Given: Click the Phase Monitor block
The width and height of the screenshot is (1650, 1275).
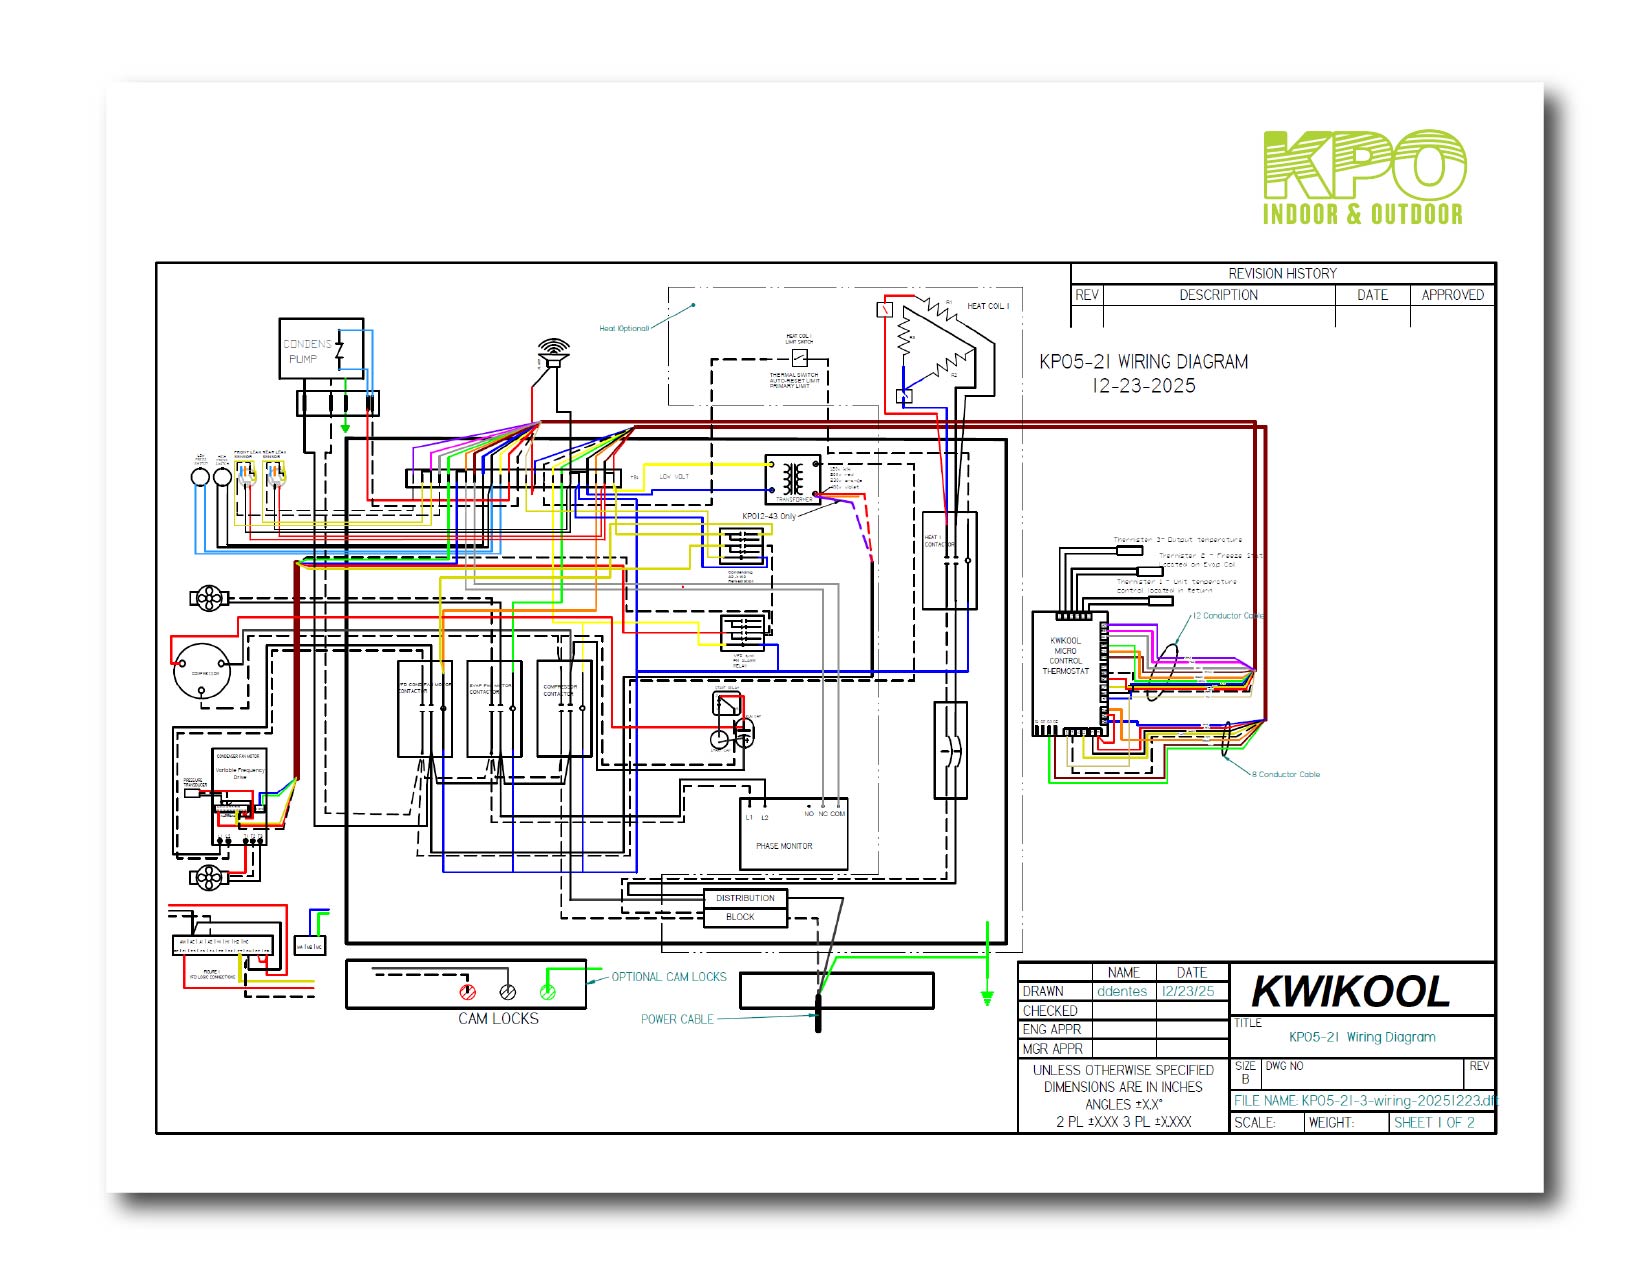Looking at the screenshot, I should point(793,834).
